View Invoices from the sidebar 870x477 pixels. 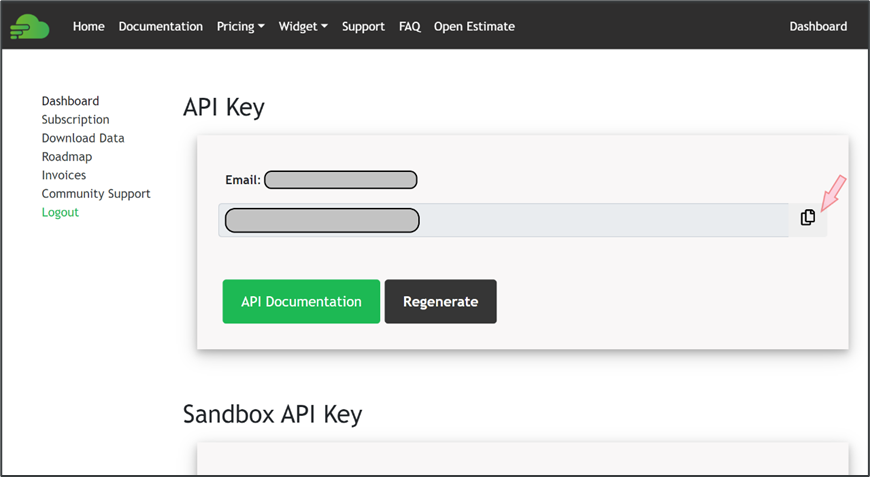point(64,175)
